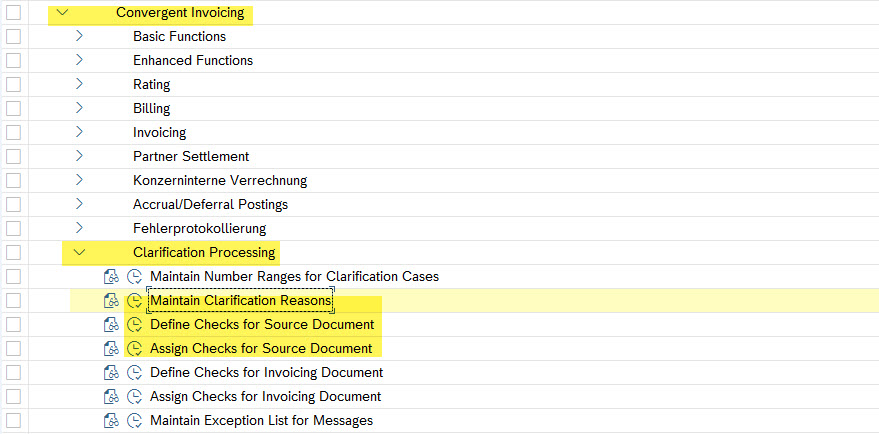Viewport: 879px width, 434px height.
Task: Open documentation icon for Assign Checks for Source Document
Action: click(111, 349)
